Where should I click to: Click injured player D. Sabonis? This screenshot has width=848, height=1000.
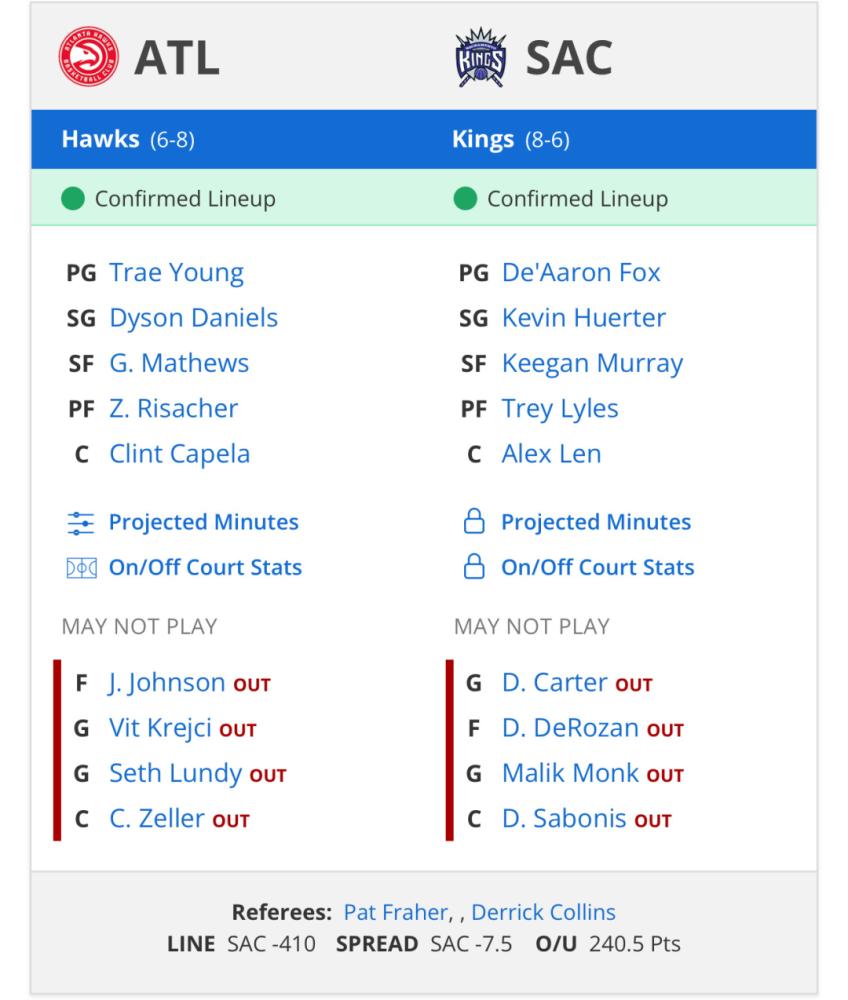564,818
